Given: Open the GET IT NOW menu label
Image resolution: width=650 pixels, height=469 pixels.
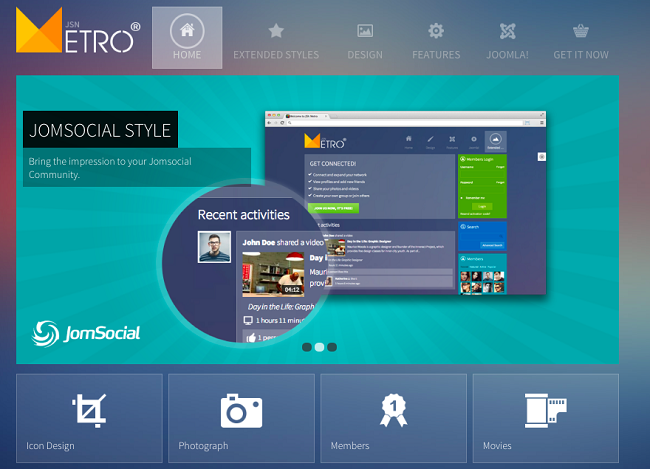Looking at the screenshot, I should coord(581,55).
